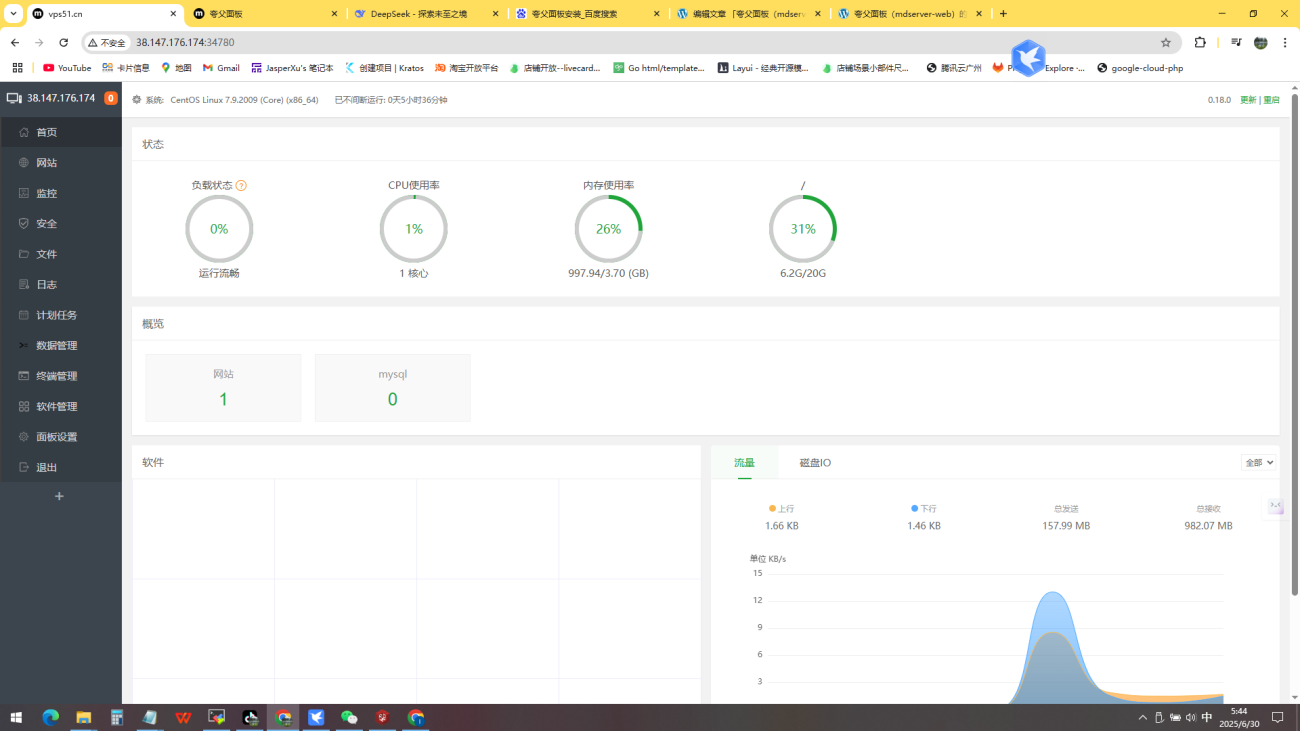Viewport: 1300px width, 731px height.
Task: Go back in browser history
Action: click(15, 43)
